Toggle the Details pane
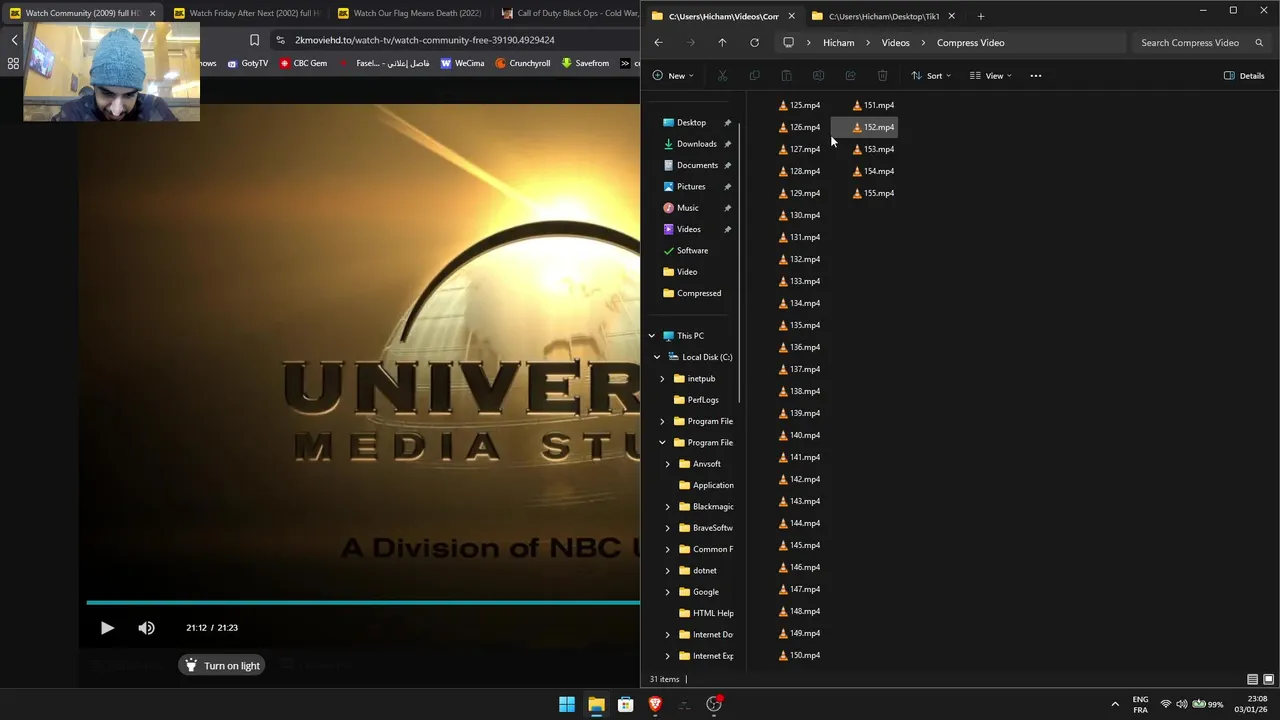 tap(1244, 76)
